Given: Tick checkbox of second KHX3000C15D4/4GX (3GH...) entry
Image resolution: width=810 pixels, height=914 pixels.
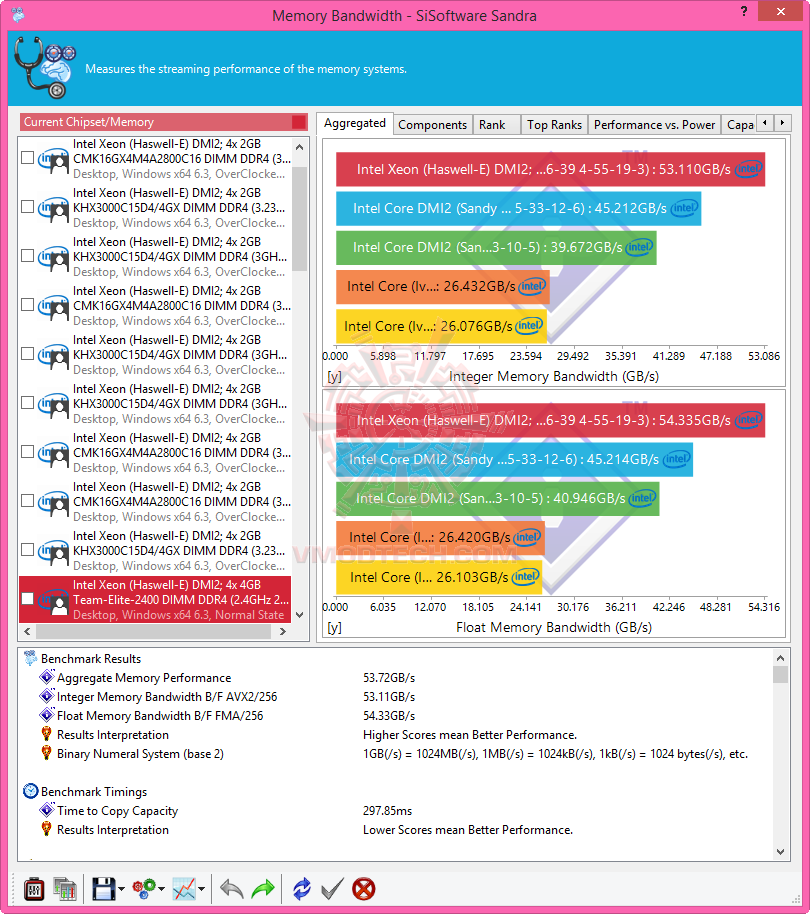Looking at the screenshot, I should tap(27, 354).
